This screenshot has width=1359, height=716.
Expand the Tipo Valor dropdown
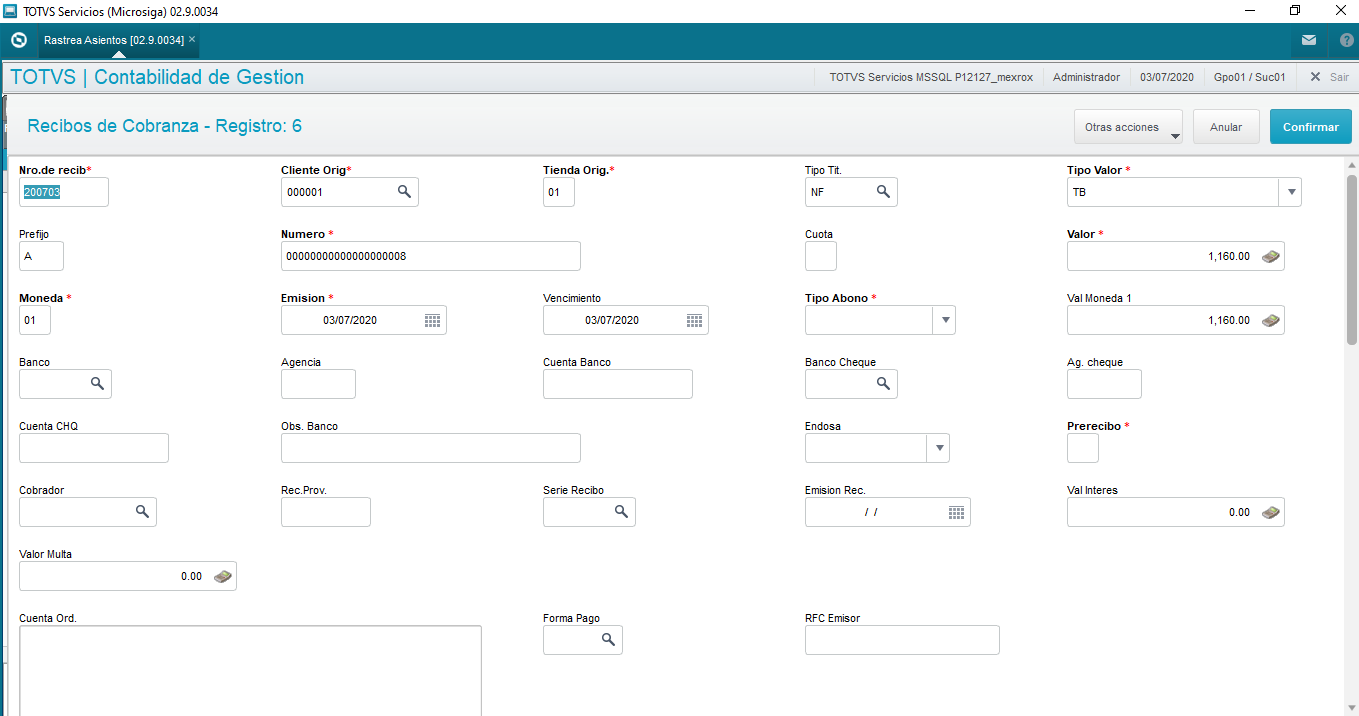[x=1290, y=192]
